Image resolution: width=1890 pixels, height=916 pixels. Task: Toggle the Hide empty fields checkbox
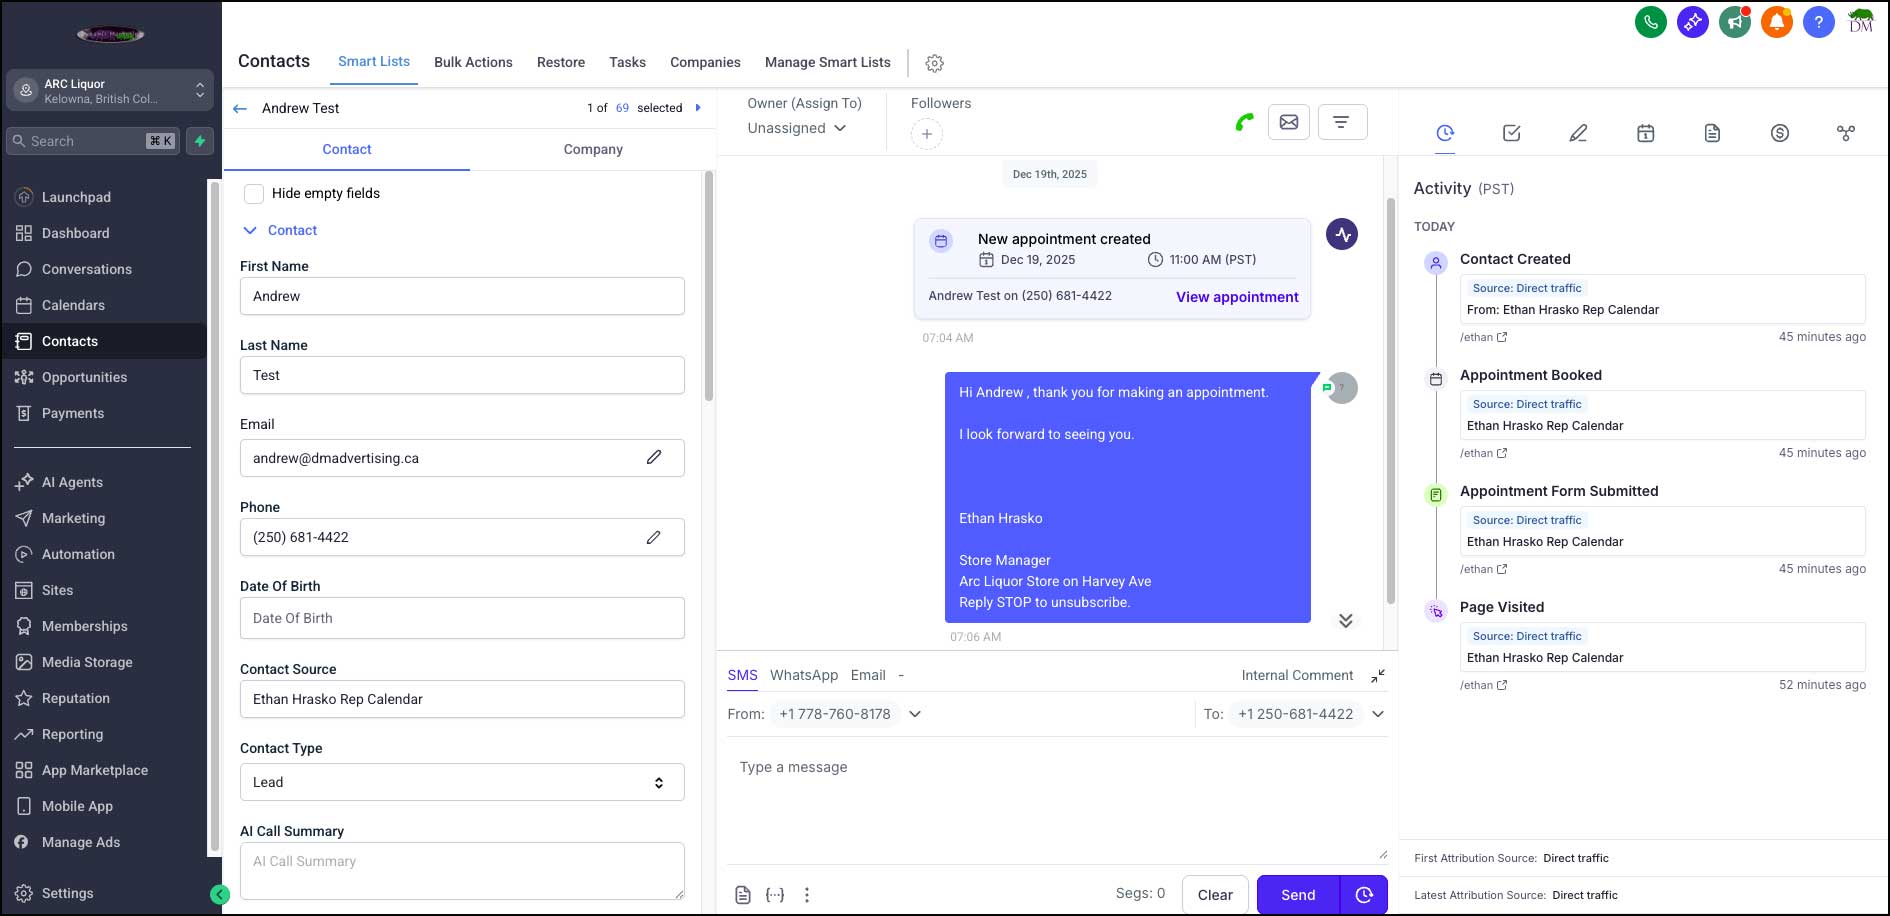pyautogui.click(x=254, y=193)
